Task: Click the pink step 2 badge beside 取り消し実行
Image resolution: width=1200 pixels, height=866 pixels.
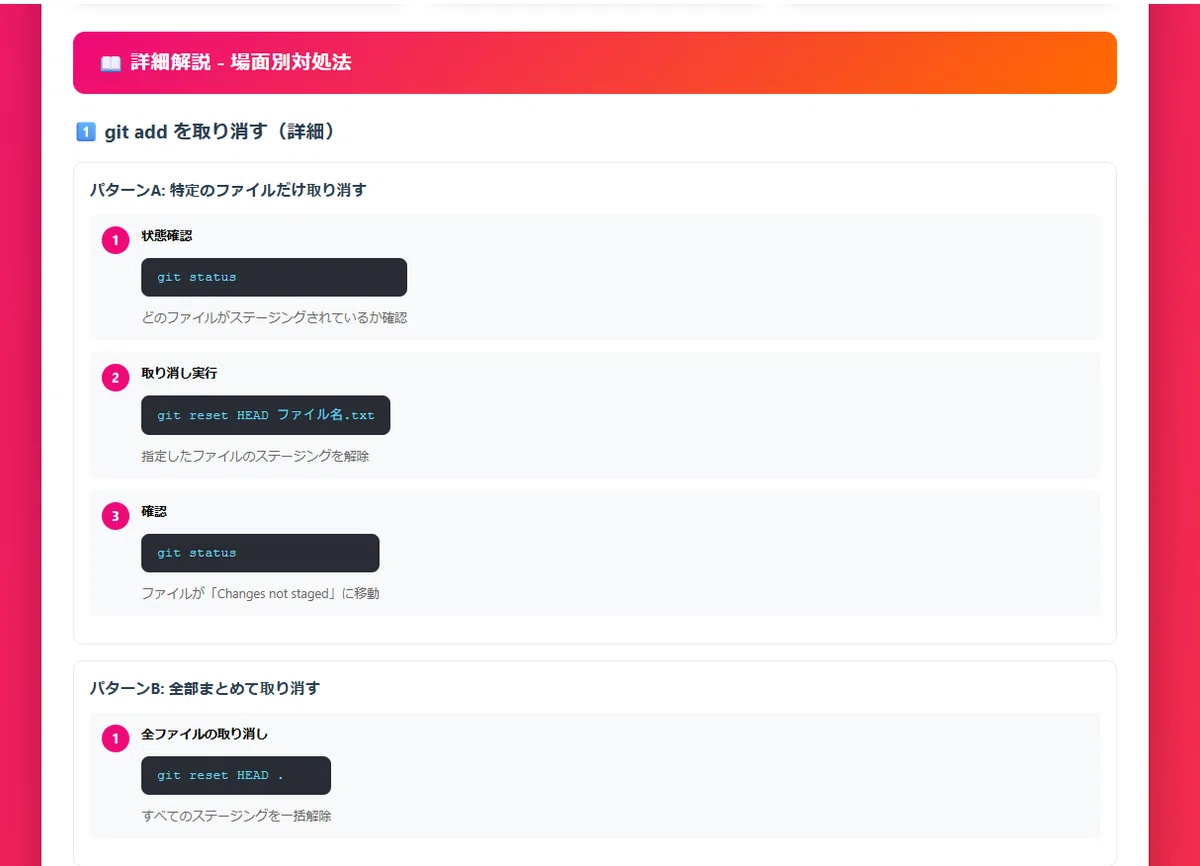Action: coord(116,378)
